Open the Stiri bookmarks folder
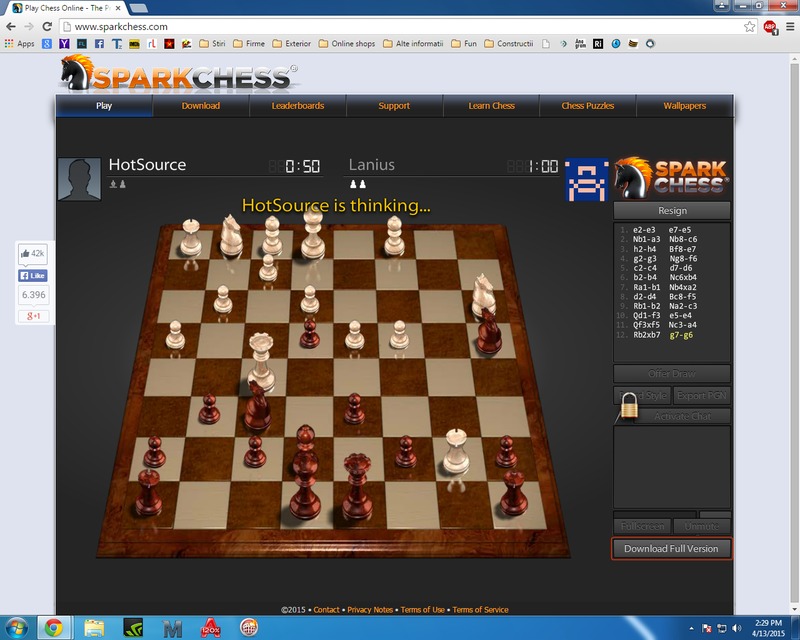The height and width of the screenshot is (640, 800). click(x=212, y=44)
